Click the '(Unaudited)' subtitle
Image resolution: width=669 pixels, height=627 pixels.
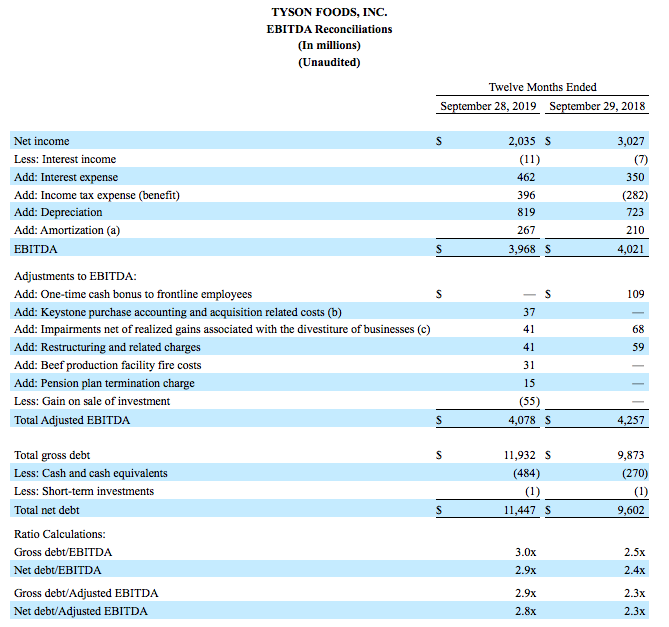(x=329, y=62)
